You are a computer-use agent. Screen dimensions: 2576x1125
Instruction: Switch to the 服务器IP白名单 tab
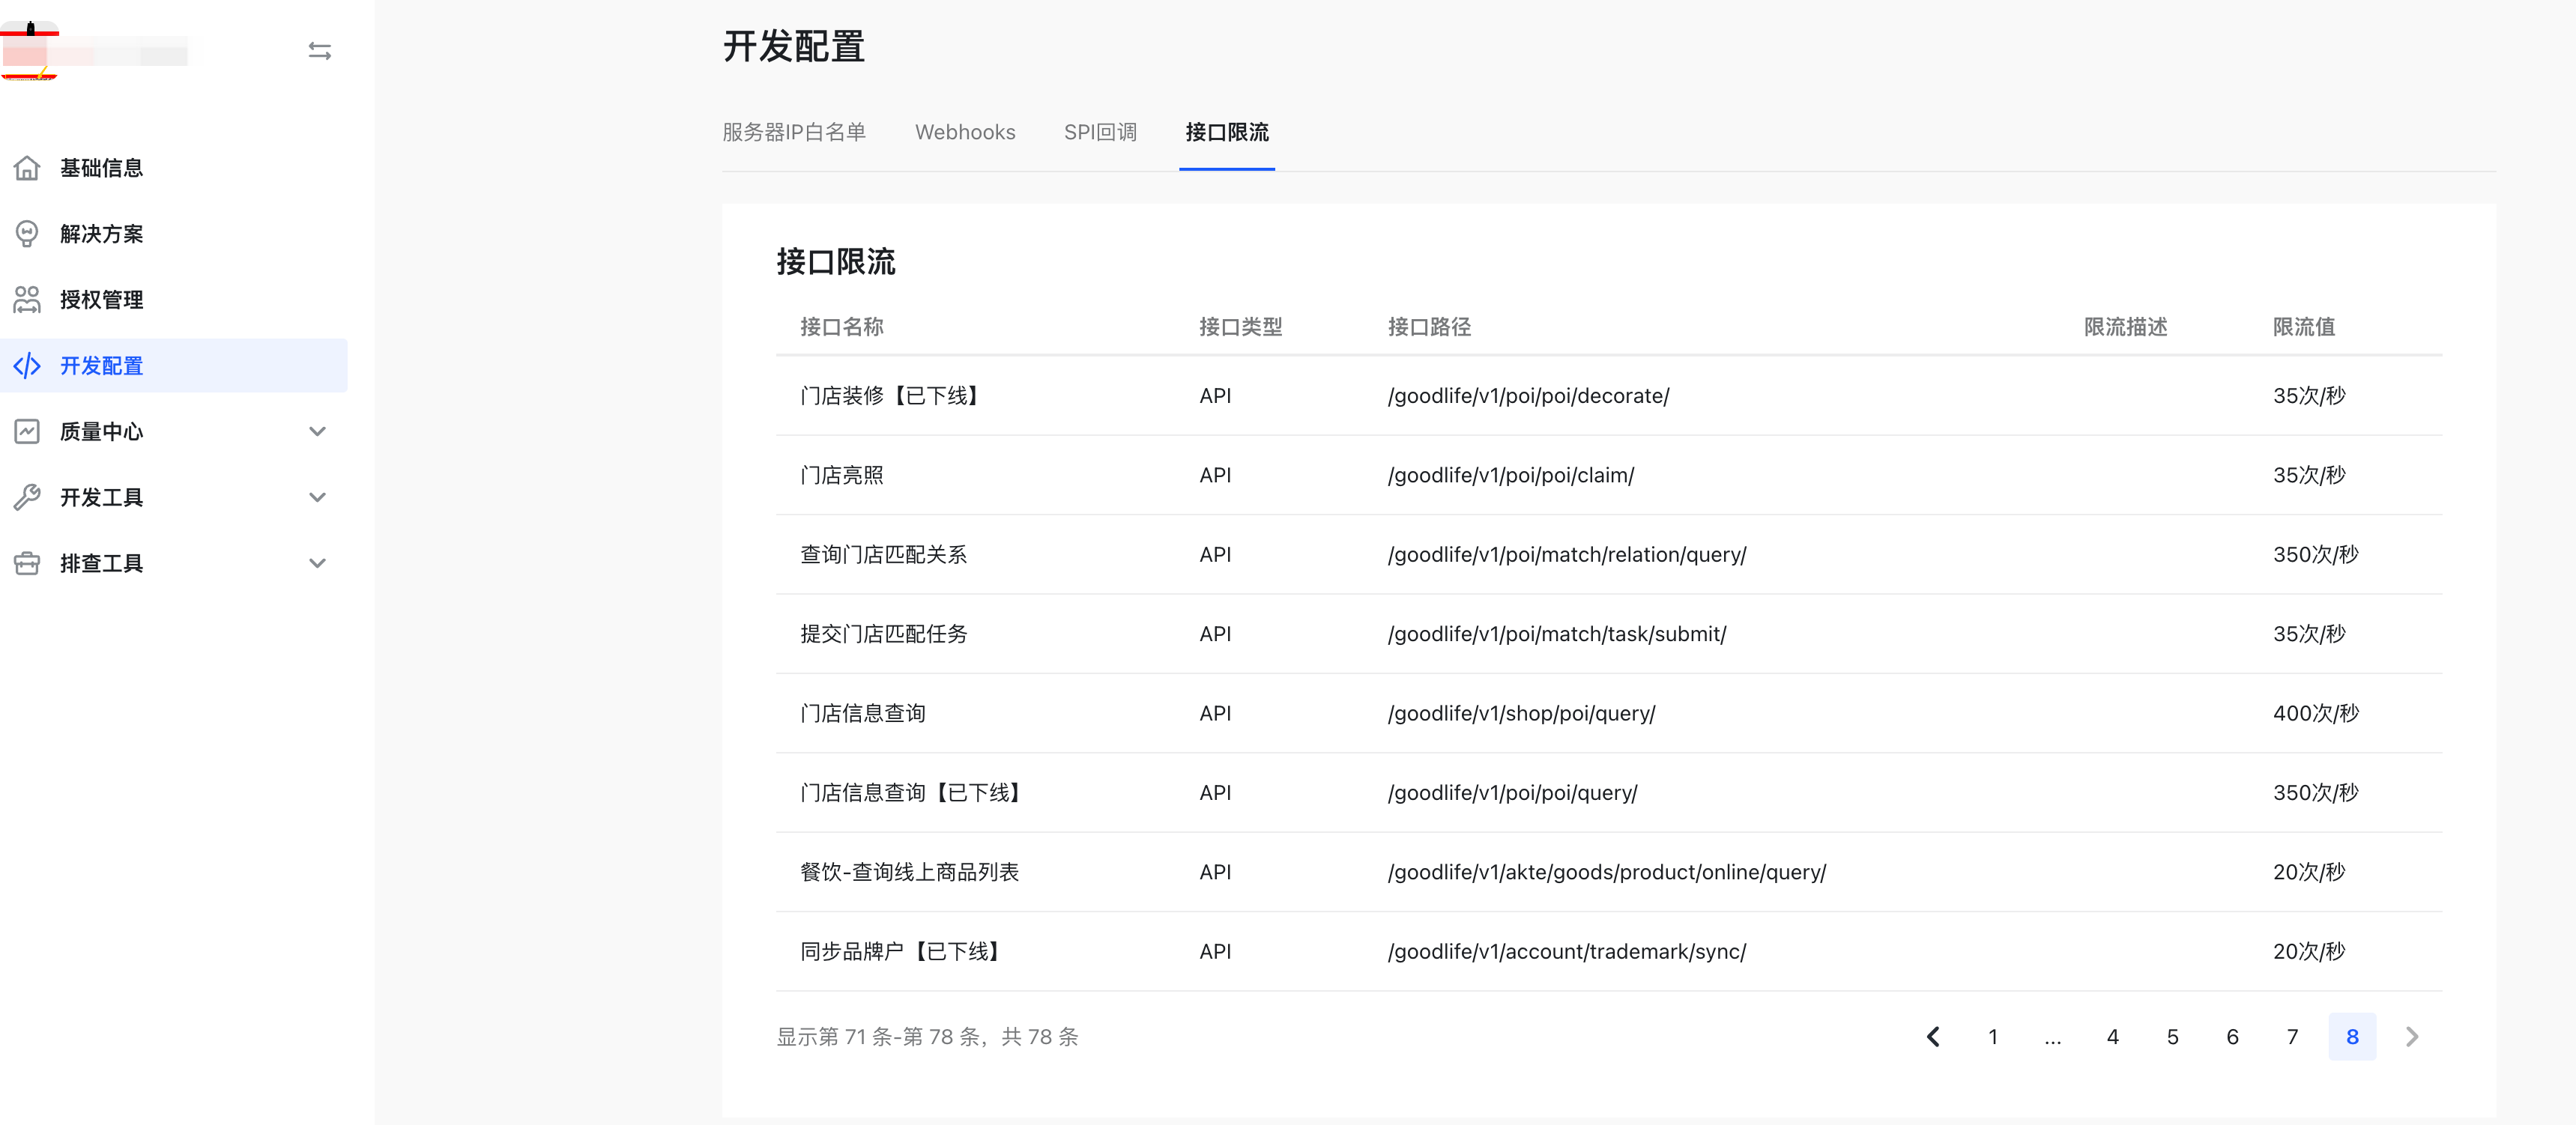(794, 133)
